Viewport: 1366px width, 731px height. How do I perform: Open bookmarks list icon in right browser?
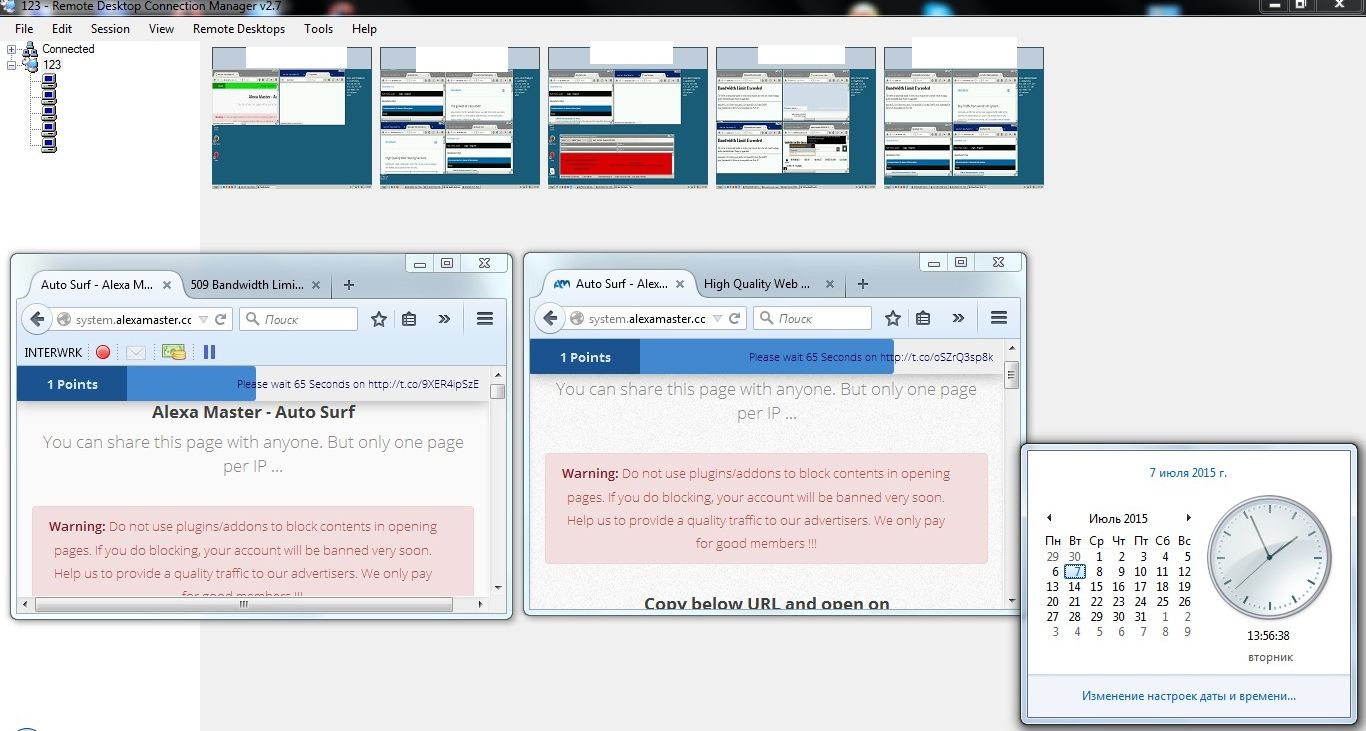(x=923, y=318)
